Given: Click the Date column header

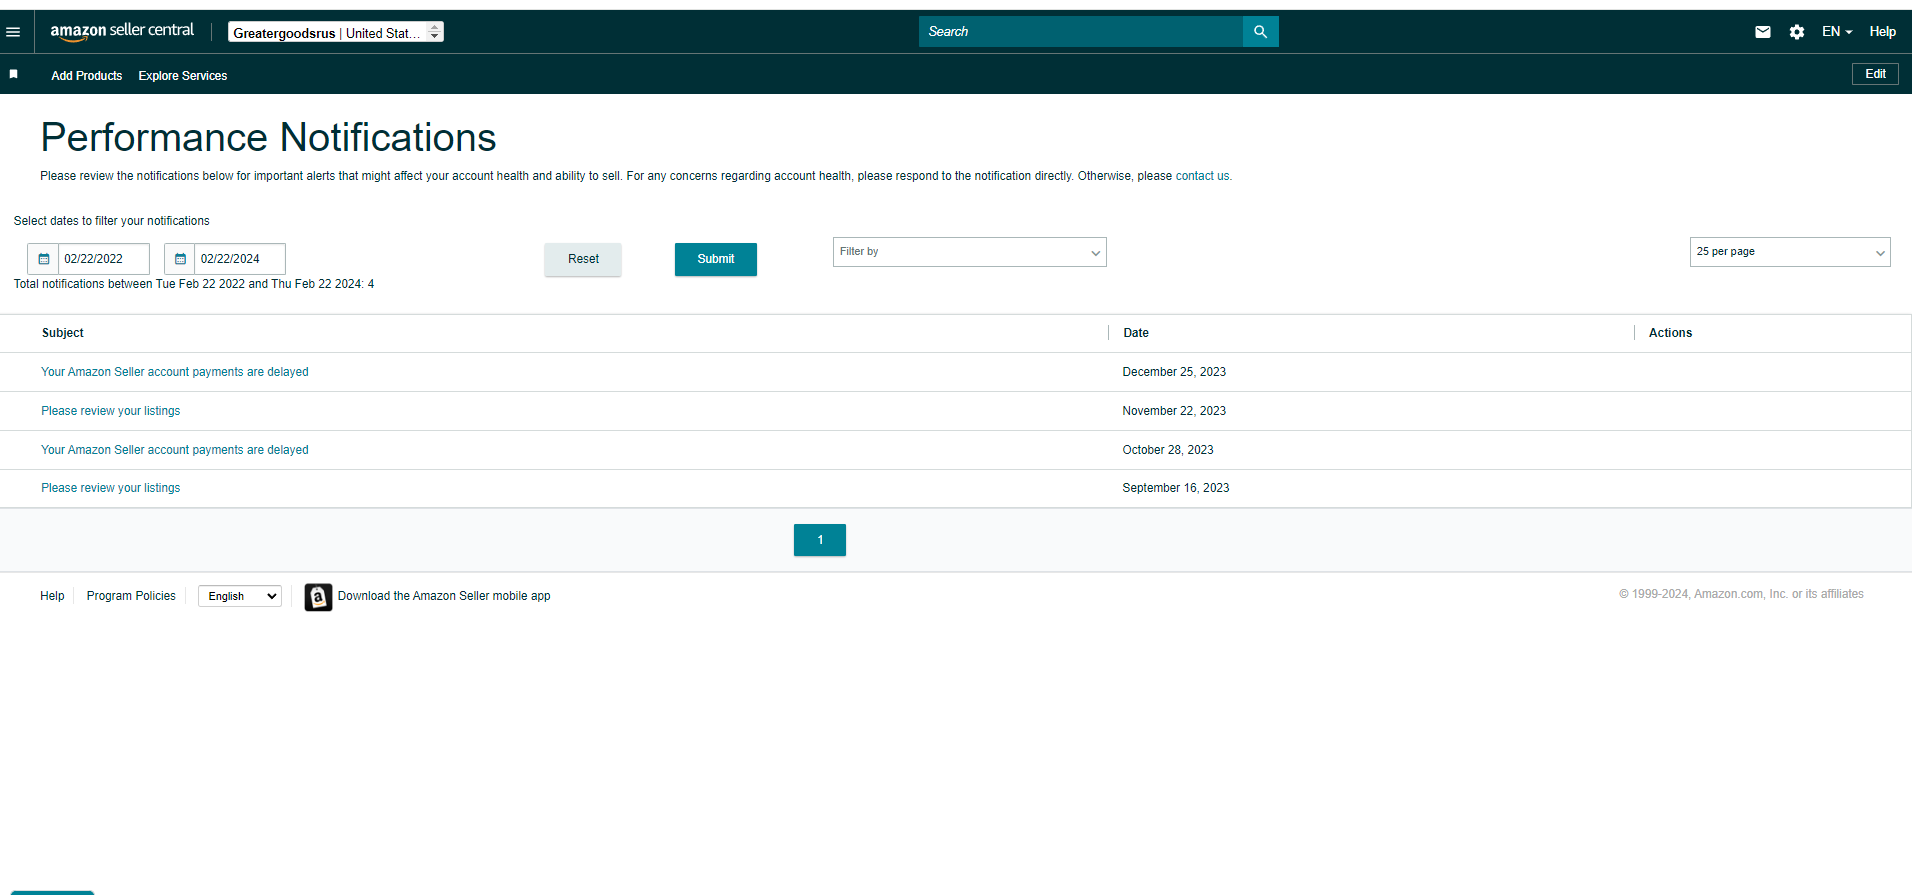Looking at the screenshot, I should click(x=1136, y=333).
